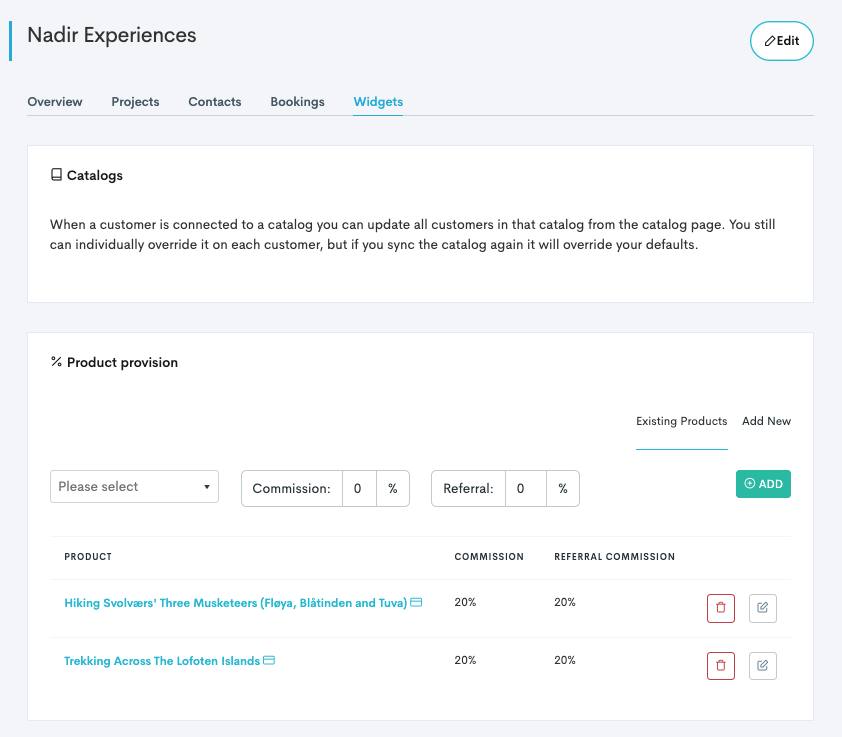Image resolution: width=842 pixels, height=737 pixels.
Task: Click the Catalogs book icon
Action: [56, 175]
